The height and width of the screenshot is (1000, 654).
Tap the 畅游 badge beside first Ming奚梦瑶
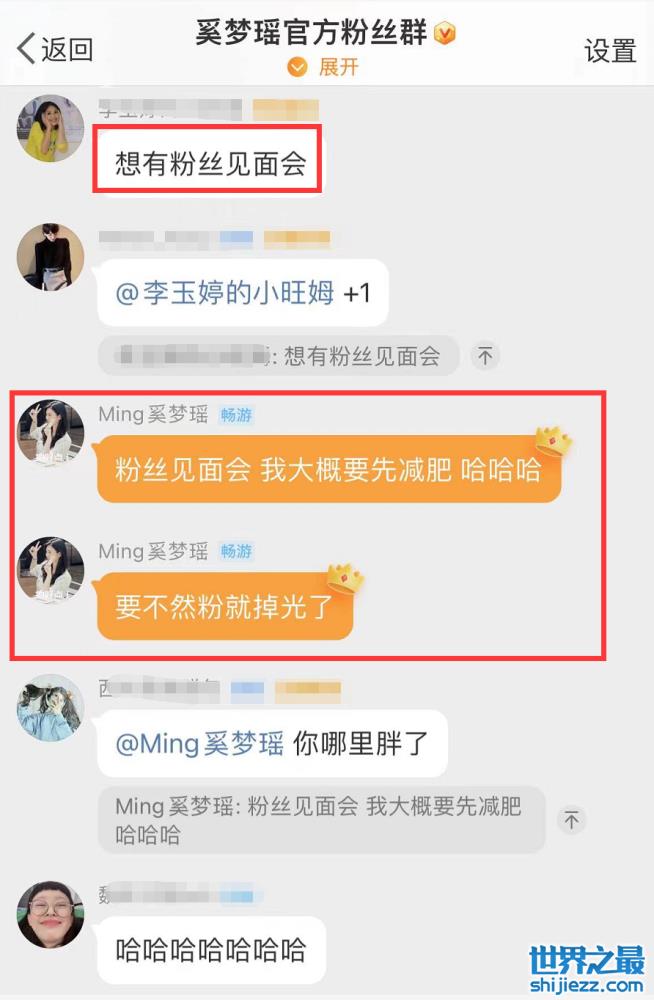236,415
